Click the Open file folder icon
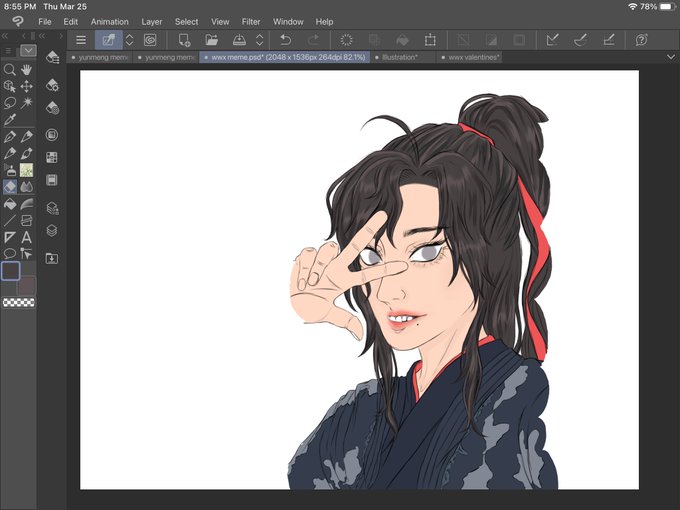 pos(212,40)
